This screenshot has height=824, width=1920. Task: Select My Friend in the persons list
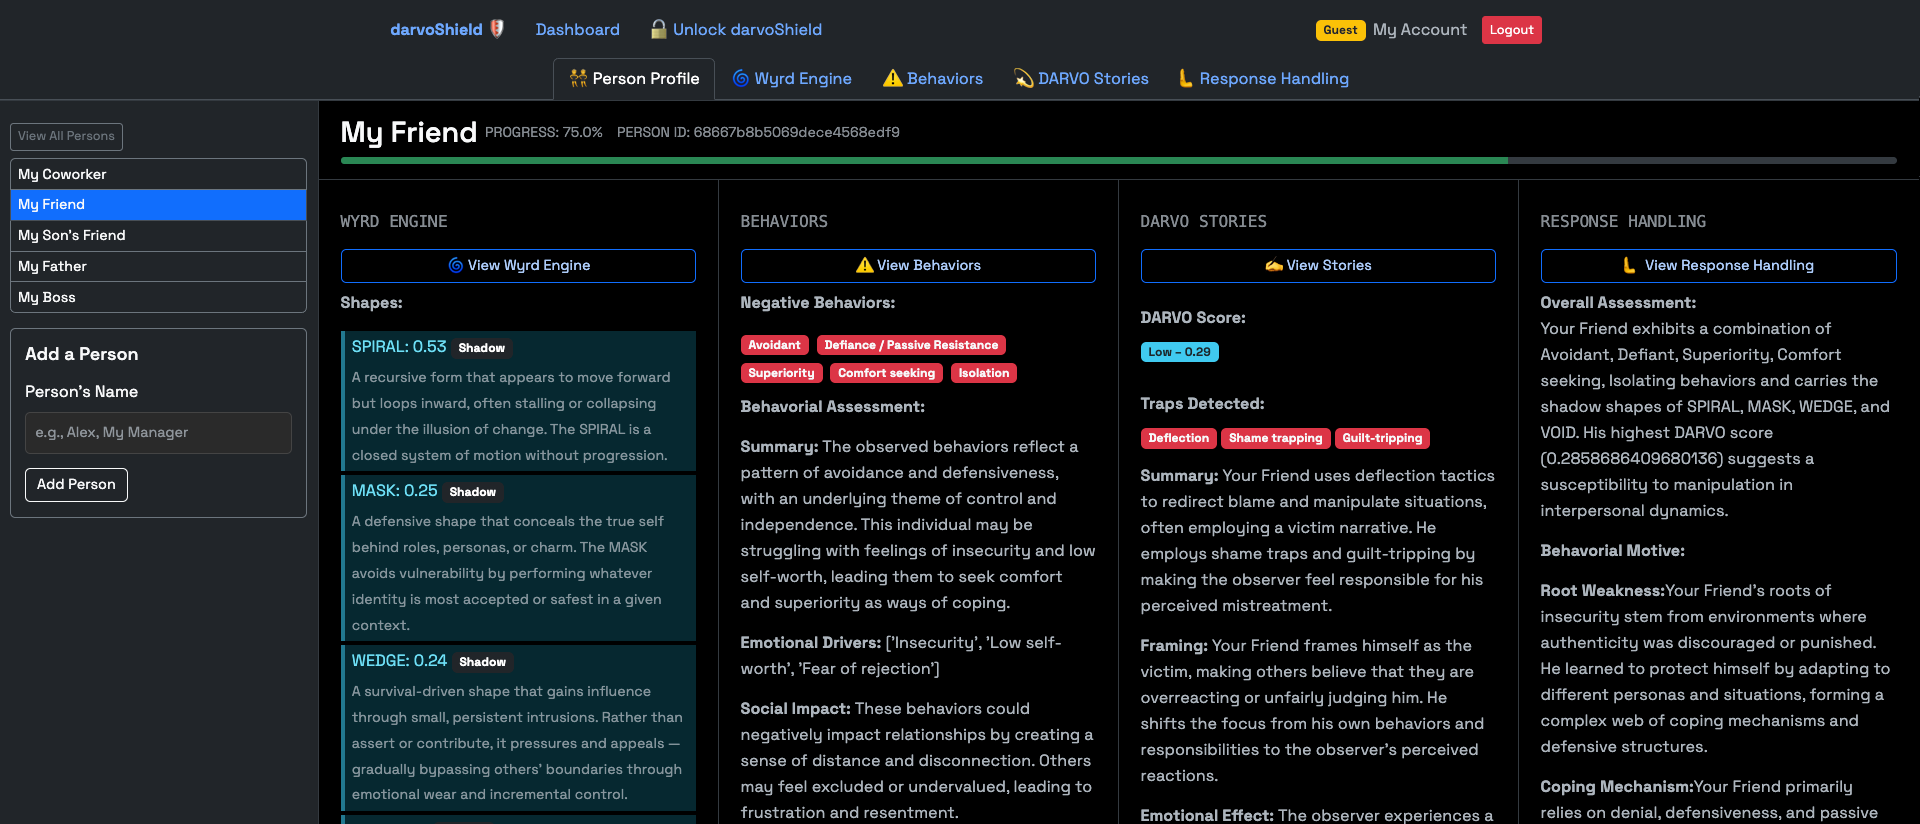(x=158, y=204)
